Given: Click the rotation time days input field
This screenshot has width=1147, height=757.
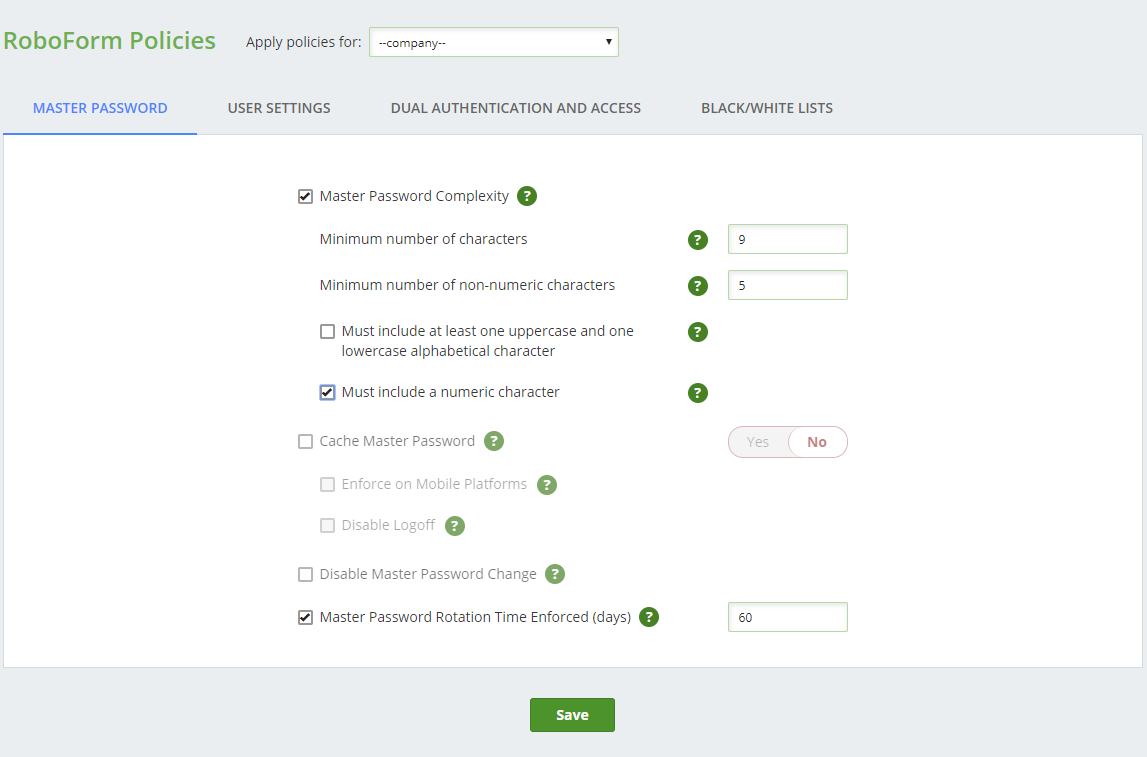Looking at the screenshot, I should [787, 617].
